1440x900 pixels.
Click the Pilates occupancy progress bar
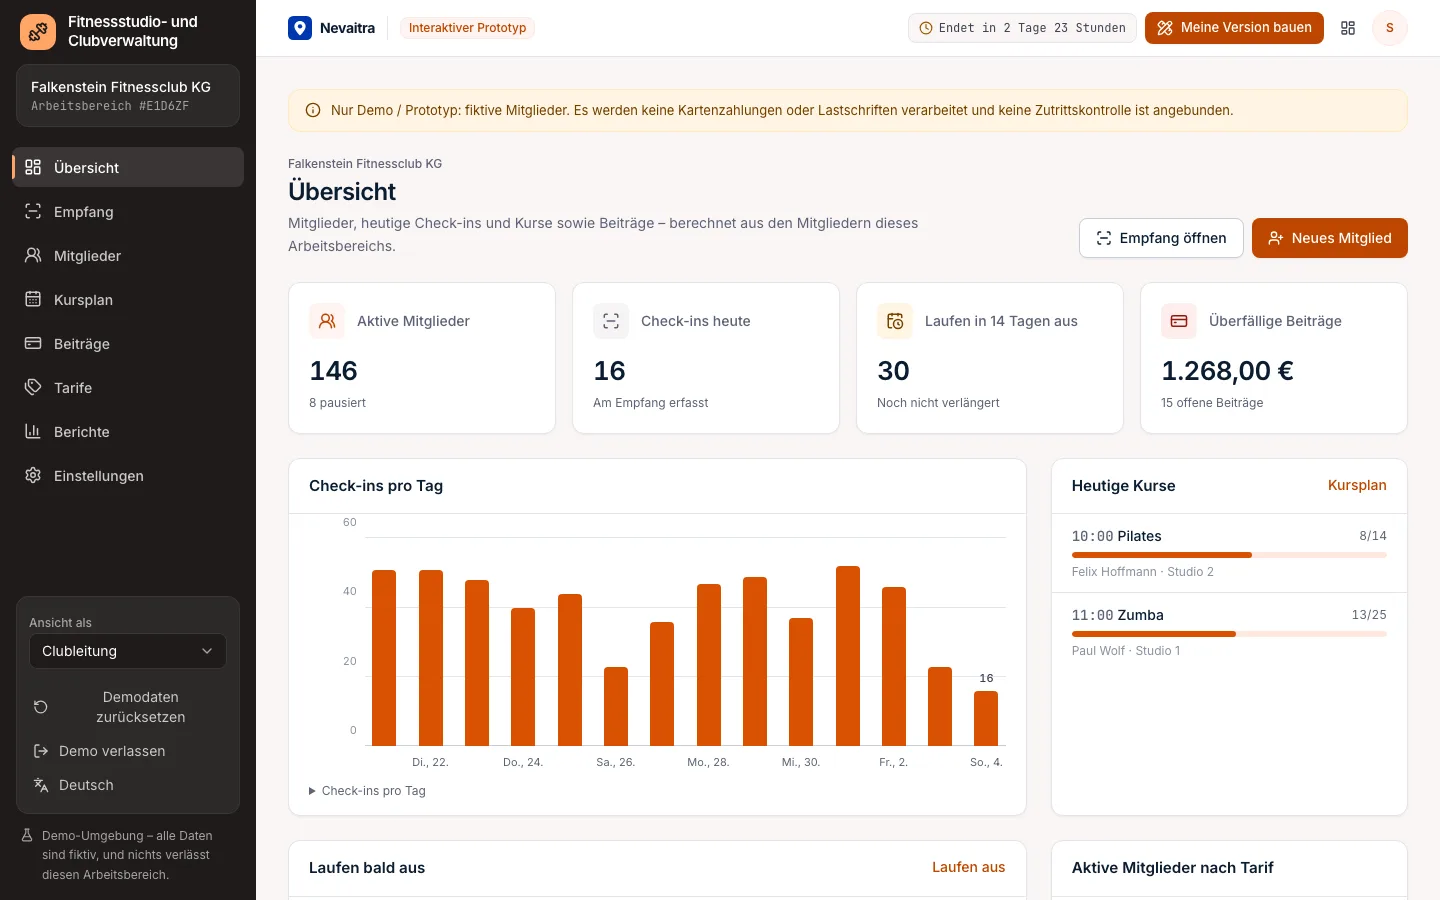[x=1229, y=555]
